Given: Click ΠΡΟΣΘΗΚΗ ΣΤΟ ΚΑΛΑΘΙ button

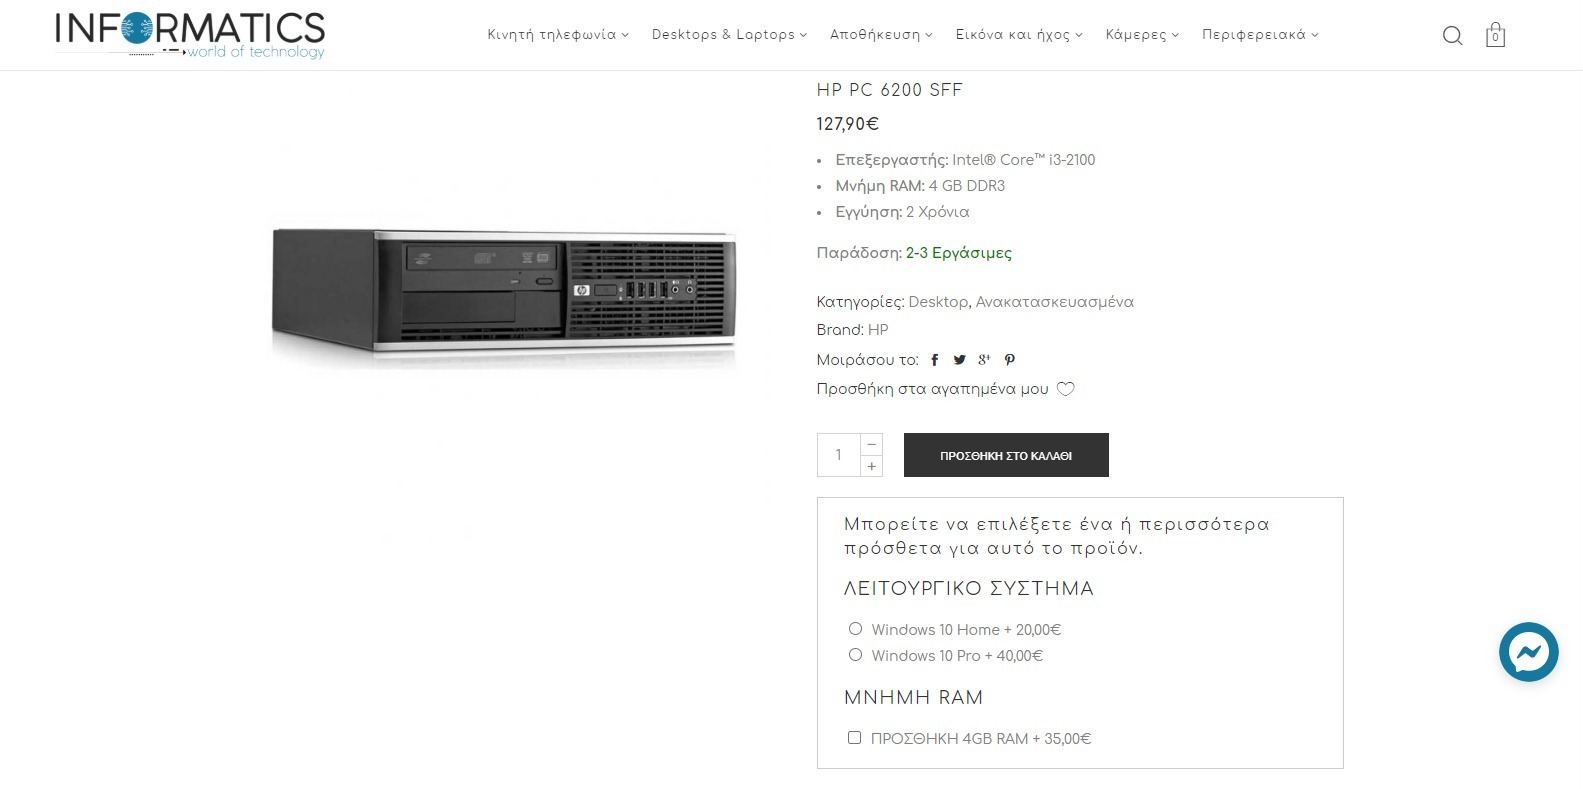Looking at the screenshot, I should tap(1006, 455).
